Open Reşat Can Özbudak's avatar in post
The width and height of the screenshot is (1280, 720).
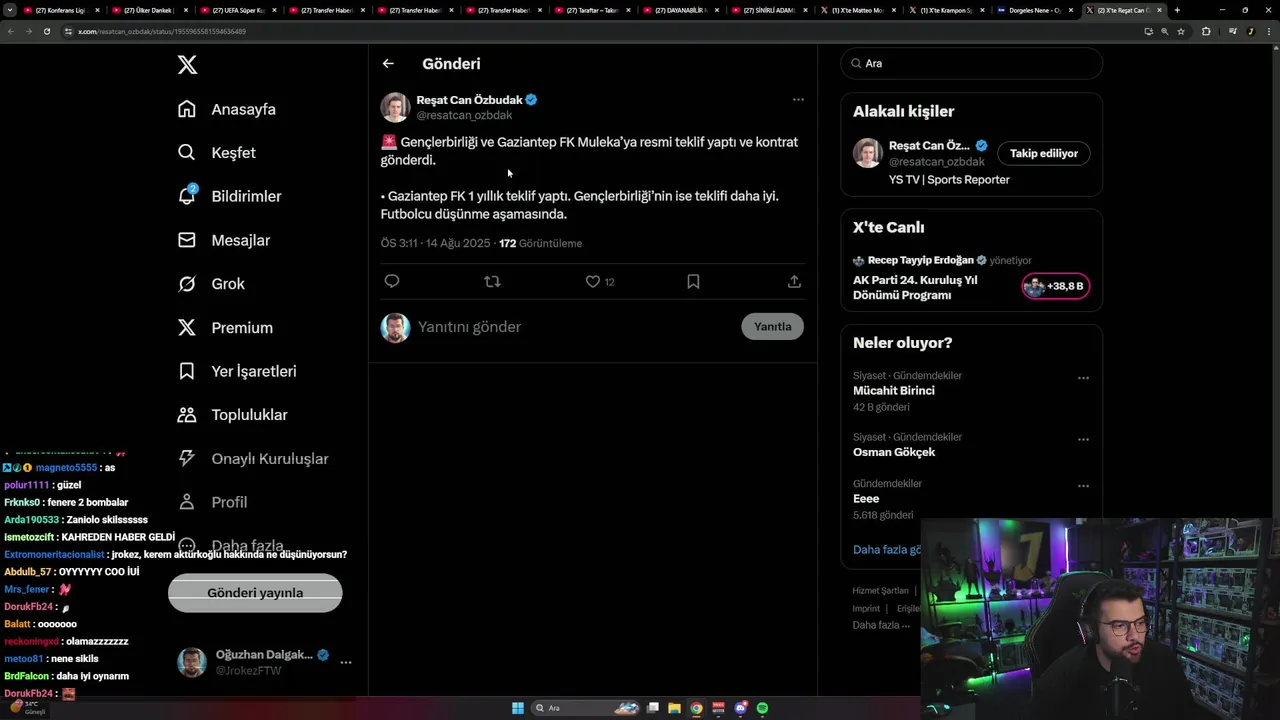click(395, 107)
